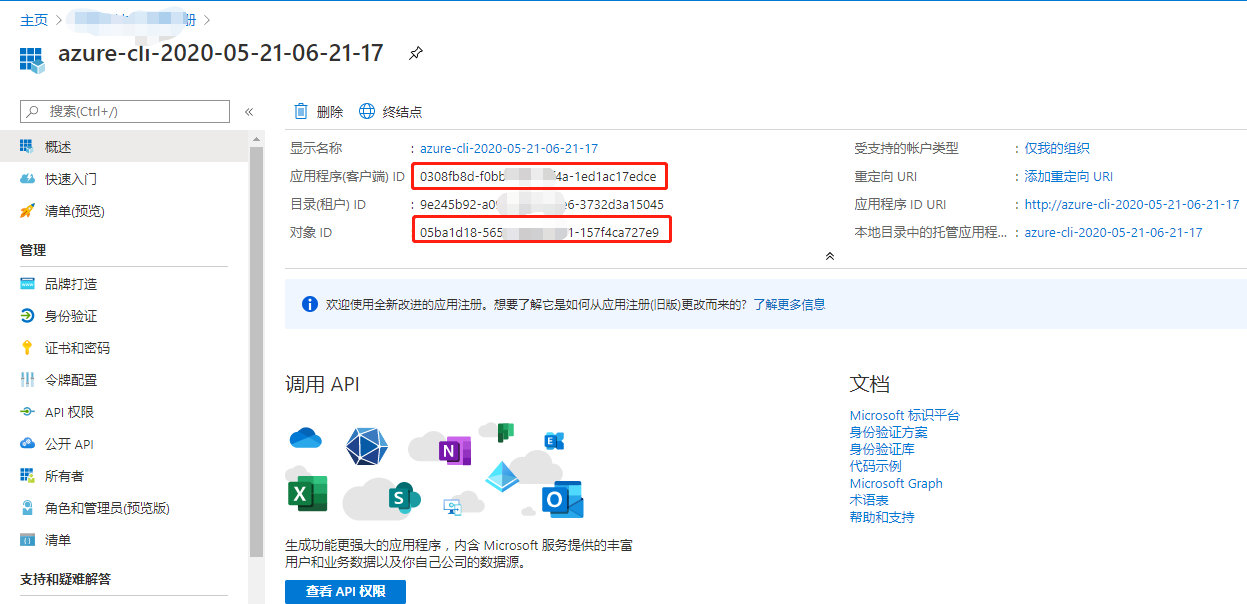Click the key icon for 证书和密码
Image resolution: width=1247 pixels, height=604 pixels.
(27, 348)
